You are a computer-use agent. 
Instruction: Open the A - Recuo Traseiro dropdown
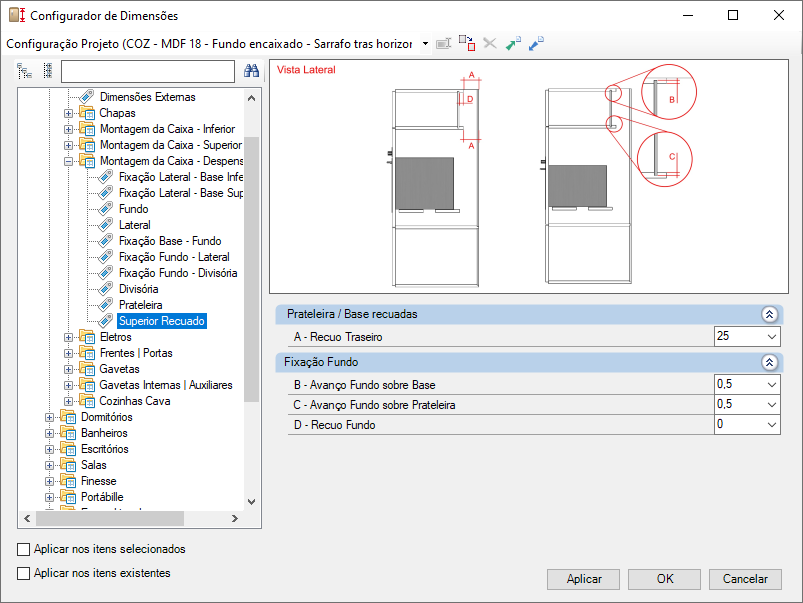tap(772, 337)
